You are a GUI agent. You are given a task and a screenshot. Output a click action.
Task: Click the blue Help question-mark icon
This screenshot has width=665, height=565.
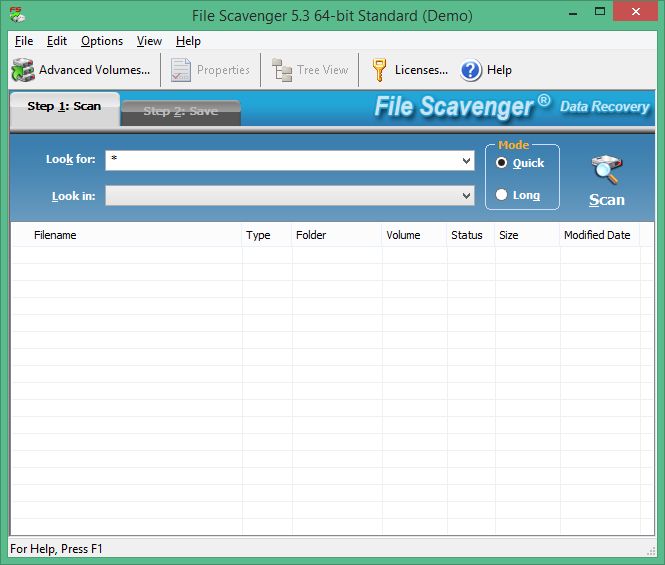pos(471,70)
